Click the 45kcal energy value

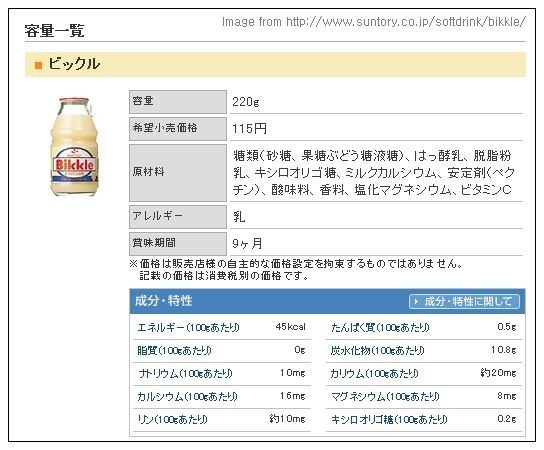coord(291,327)
